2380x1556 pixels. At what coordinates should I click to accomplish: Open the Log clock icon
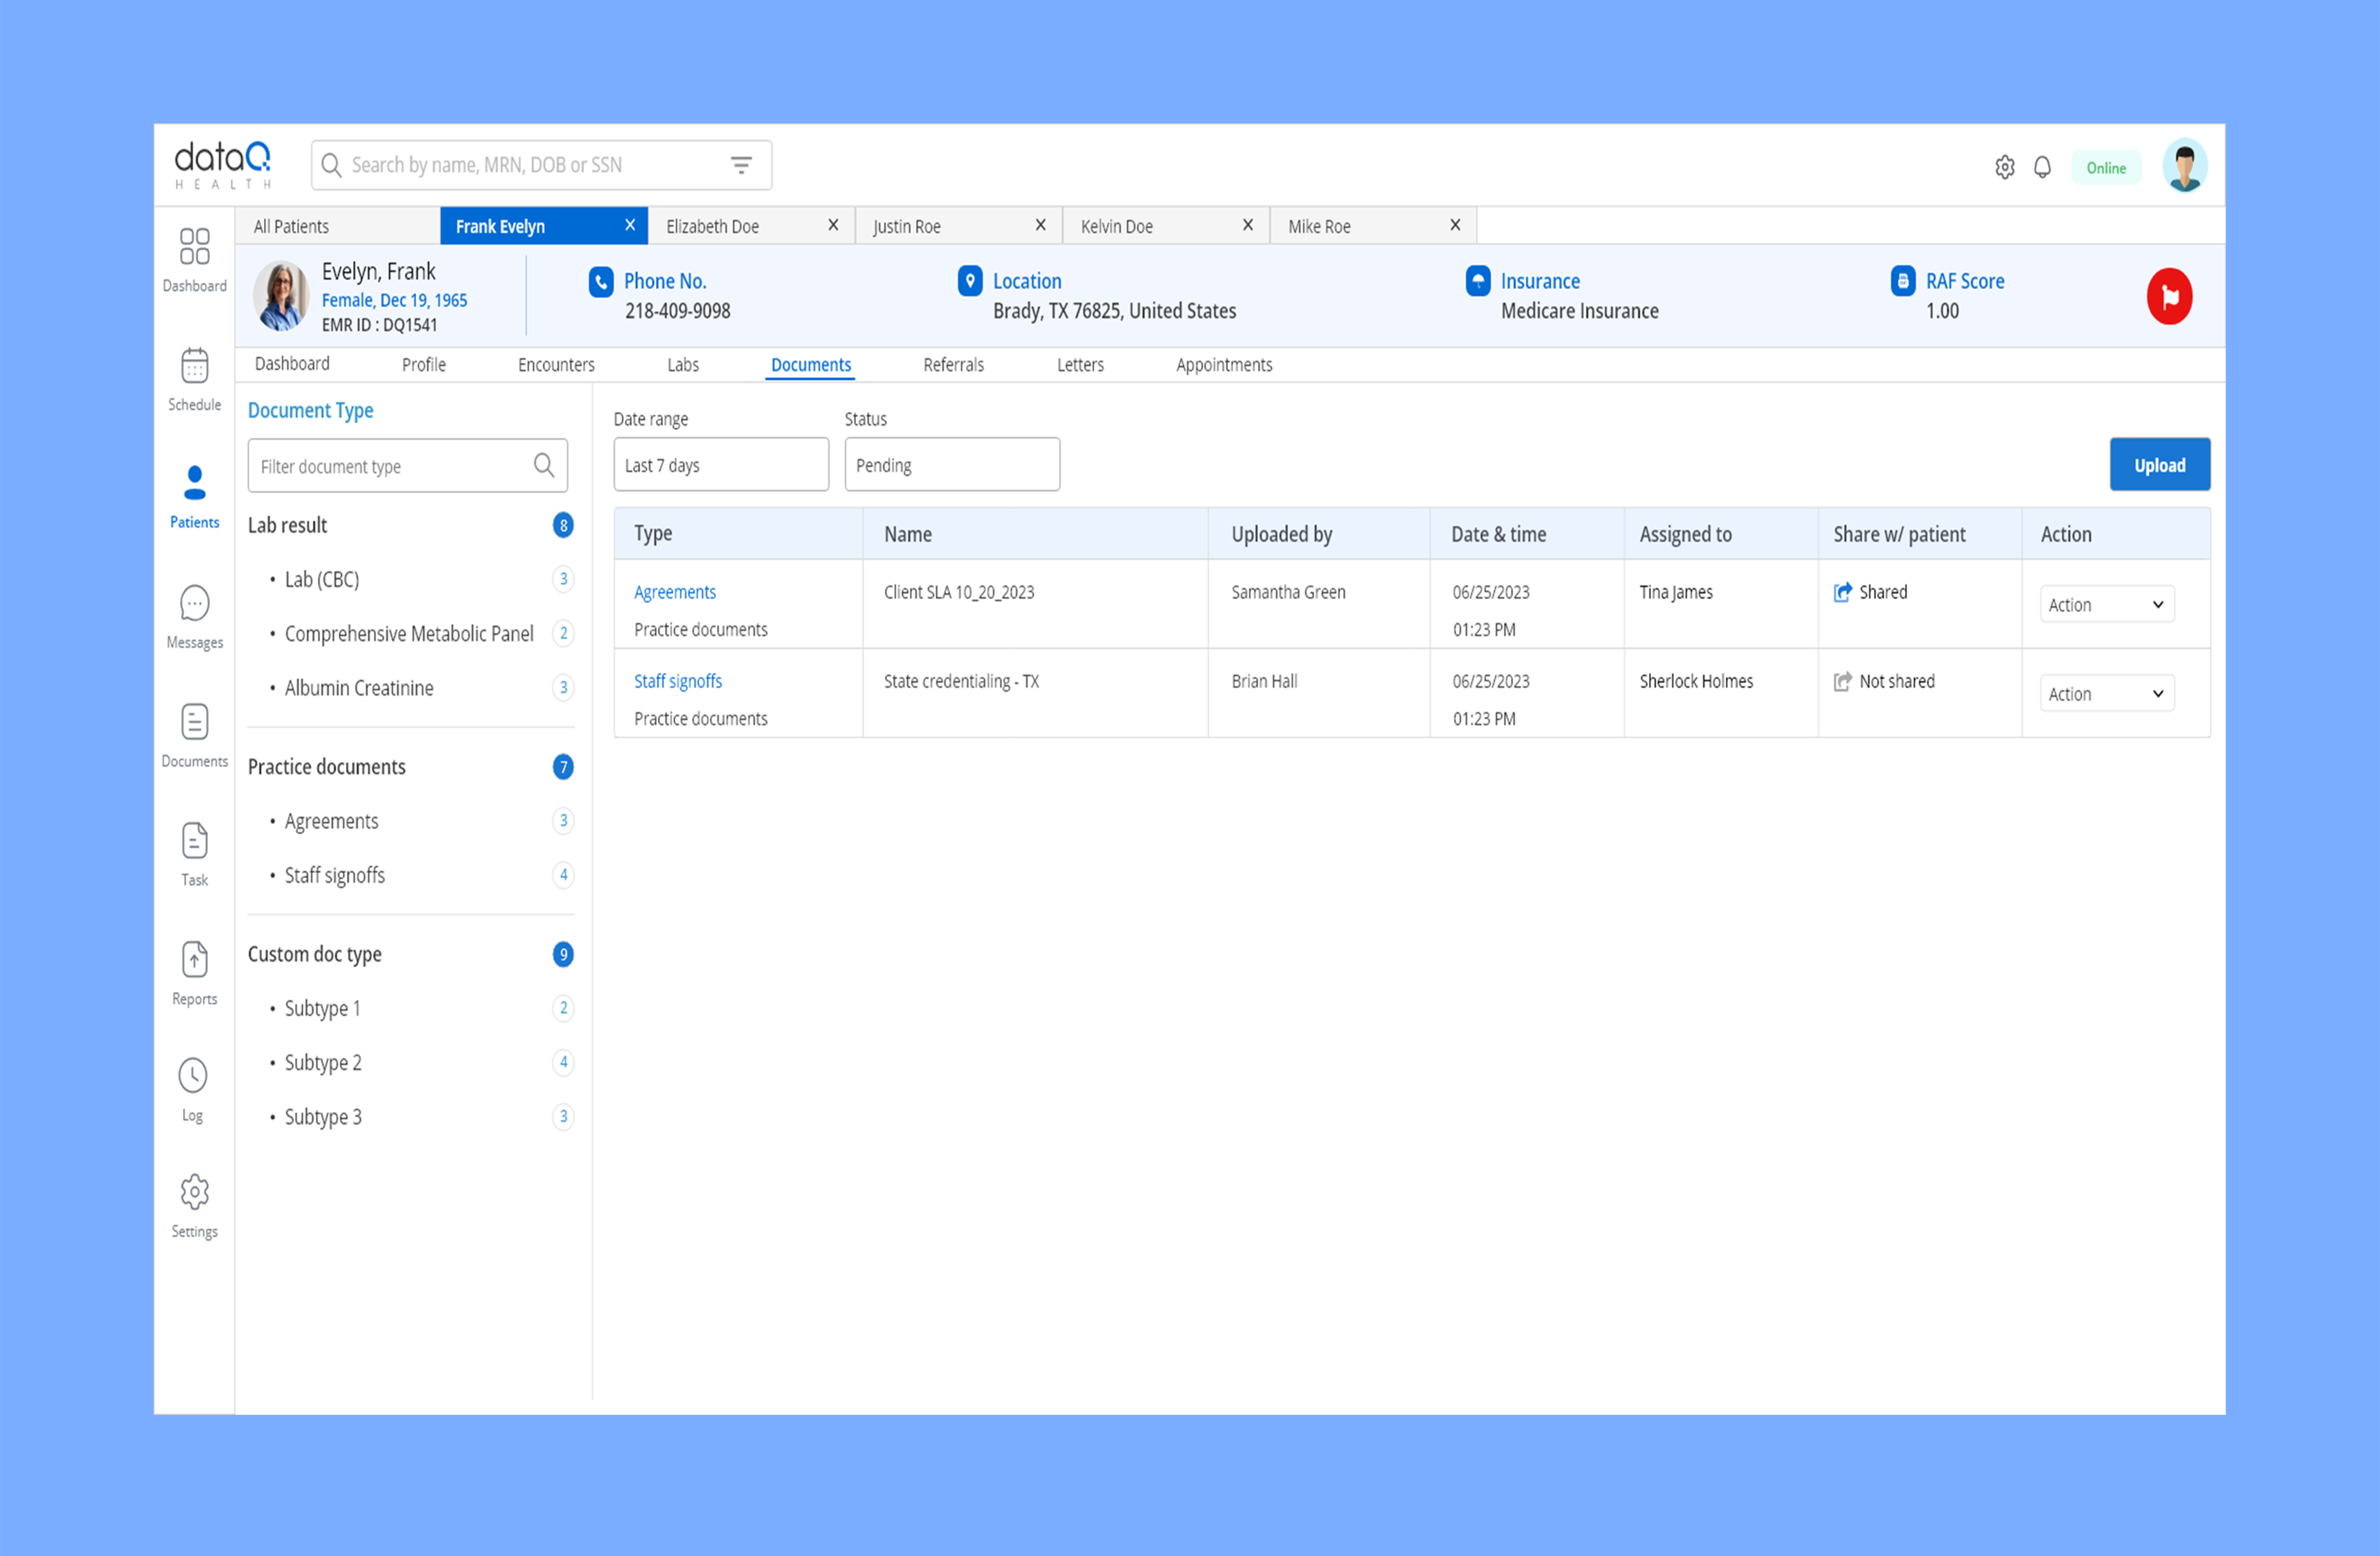193,1077
